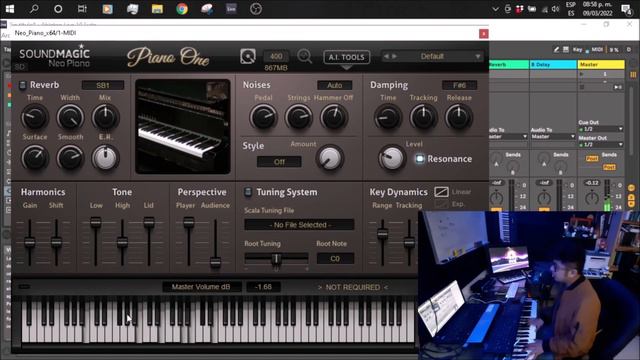Click the Tone Low fader
The width and height of the screenshot is (640, 360).
(96, 222)
